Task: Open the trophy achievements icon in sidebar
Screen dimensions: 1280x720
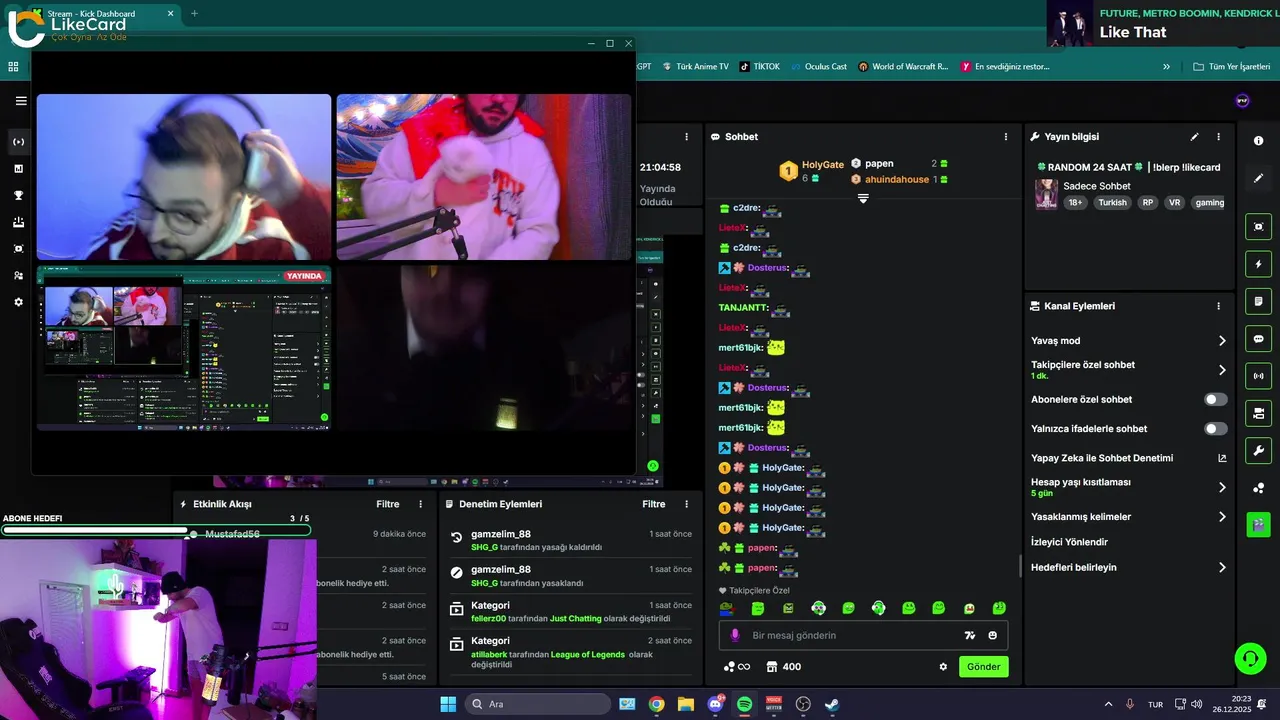Action: coord(18,195)
